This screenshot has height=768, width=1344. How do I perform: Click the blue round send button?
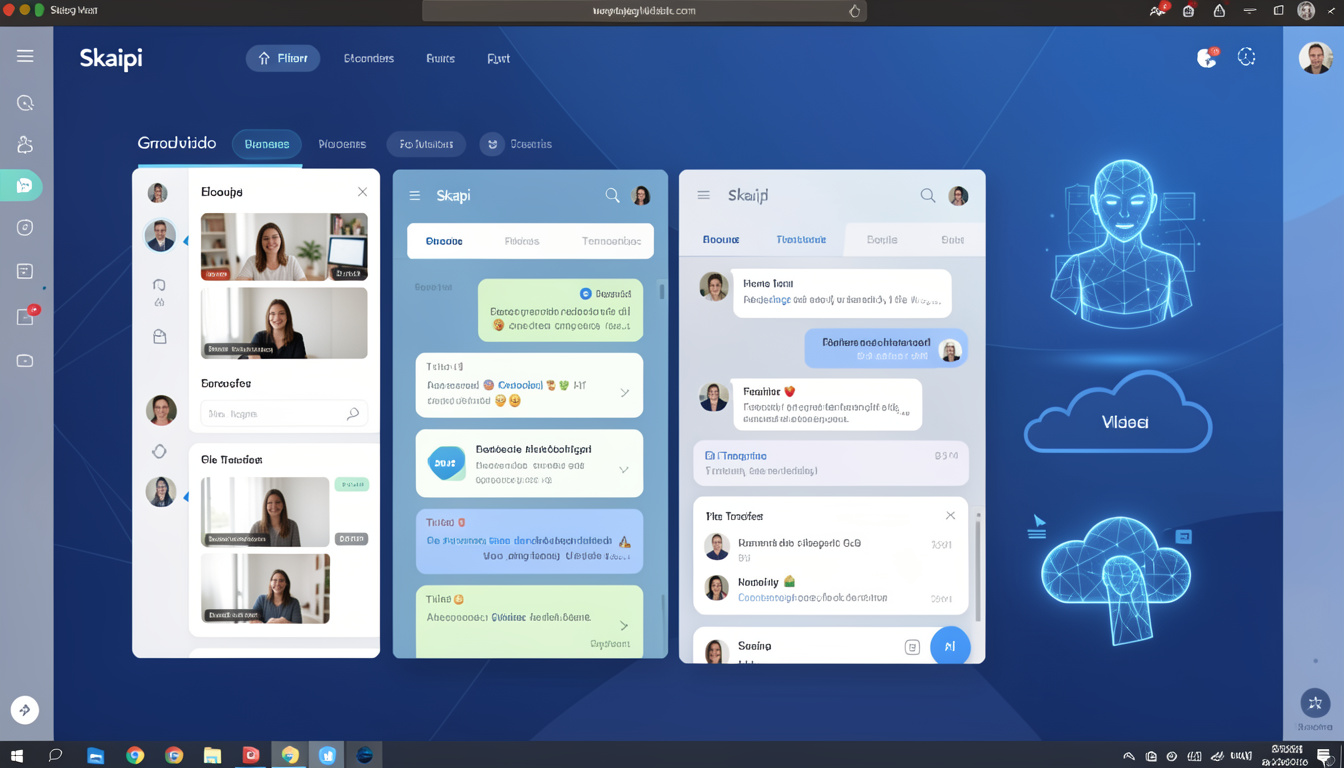949,646
